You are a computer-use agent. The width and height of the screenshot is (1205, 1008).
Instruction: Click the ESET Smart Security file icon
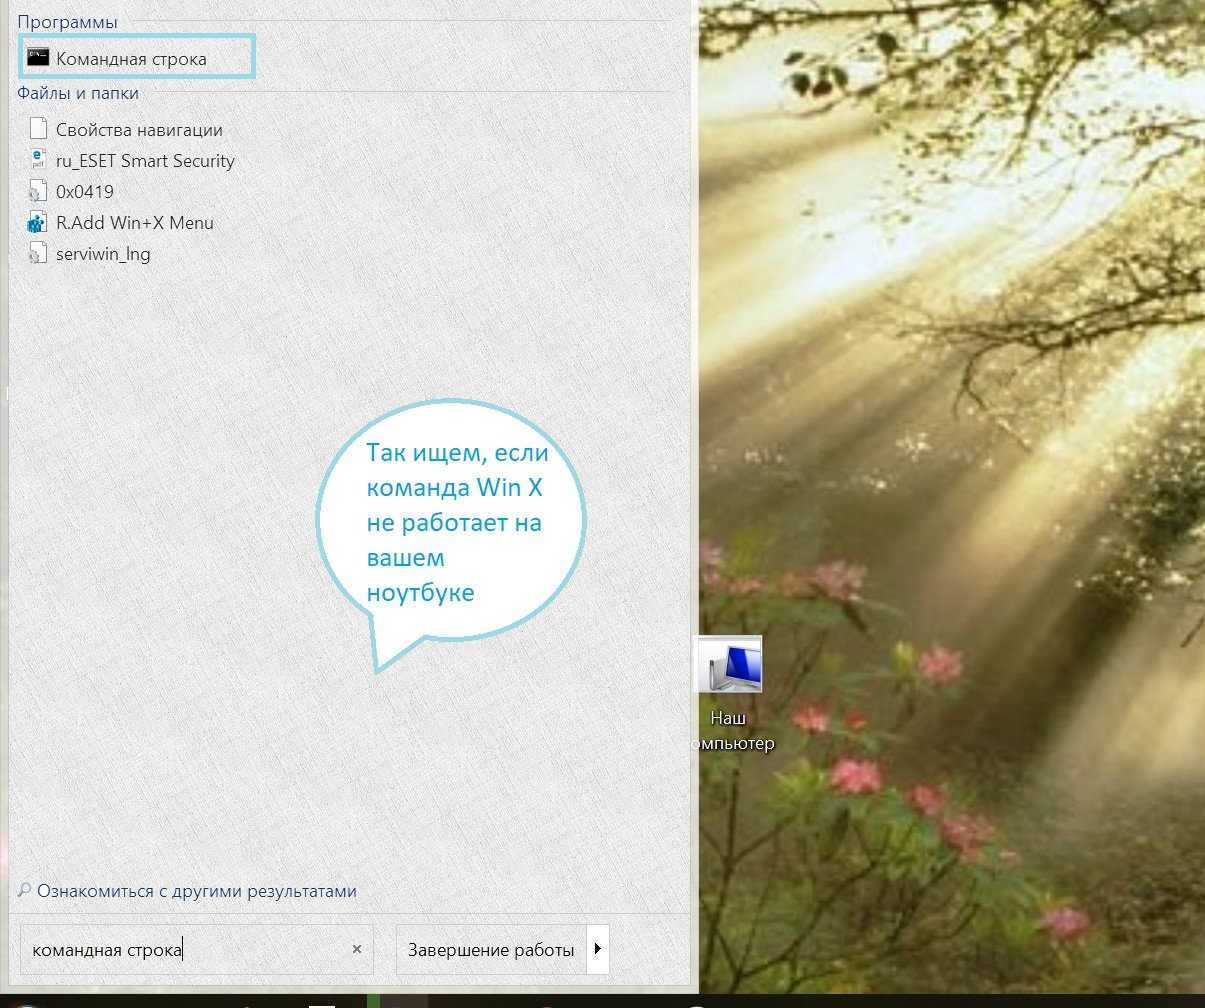(38, 160)
